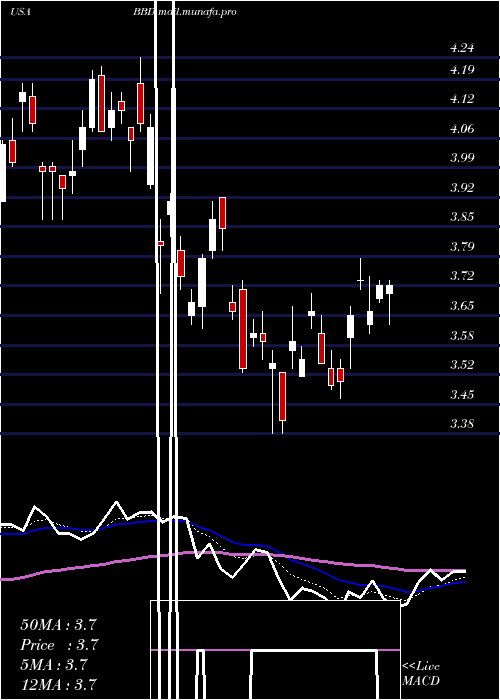
Task: Click the USA market label
Action: coord(20,12)
